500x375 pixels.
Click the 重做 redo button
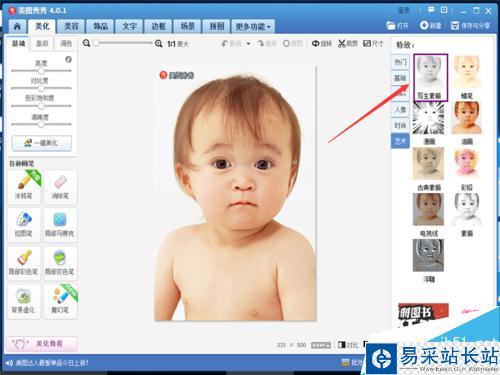[x=267, y=44]
